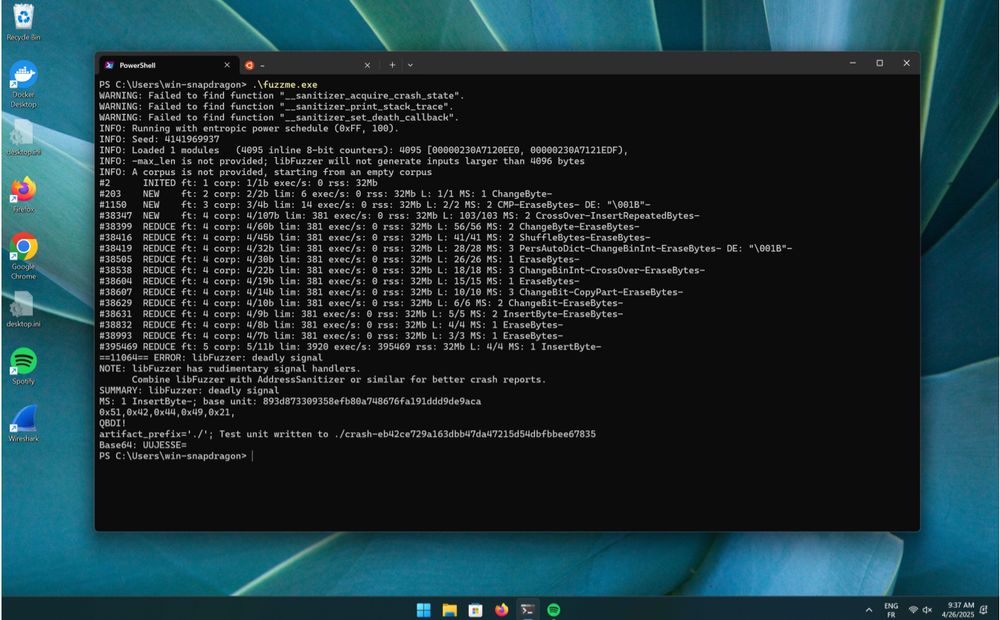
Task: Close the terminal window
Action: coord(906,63)
